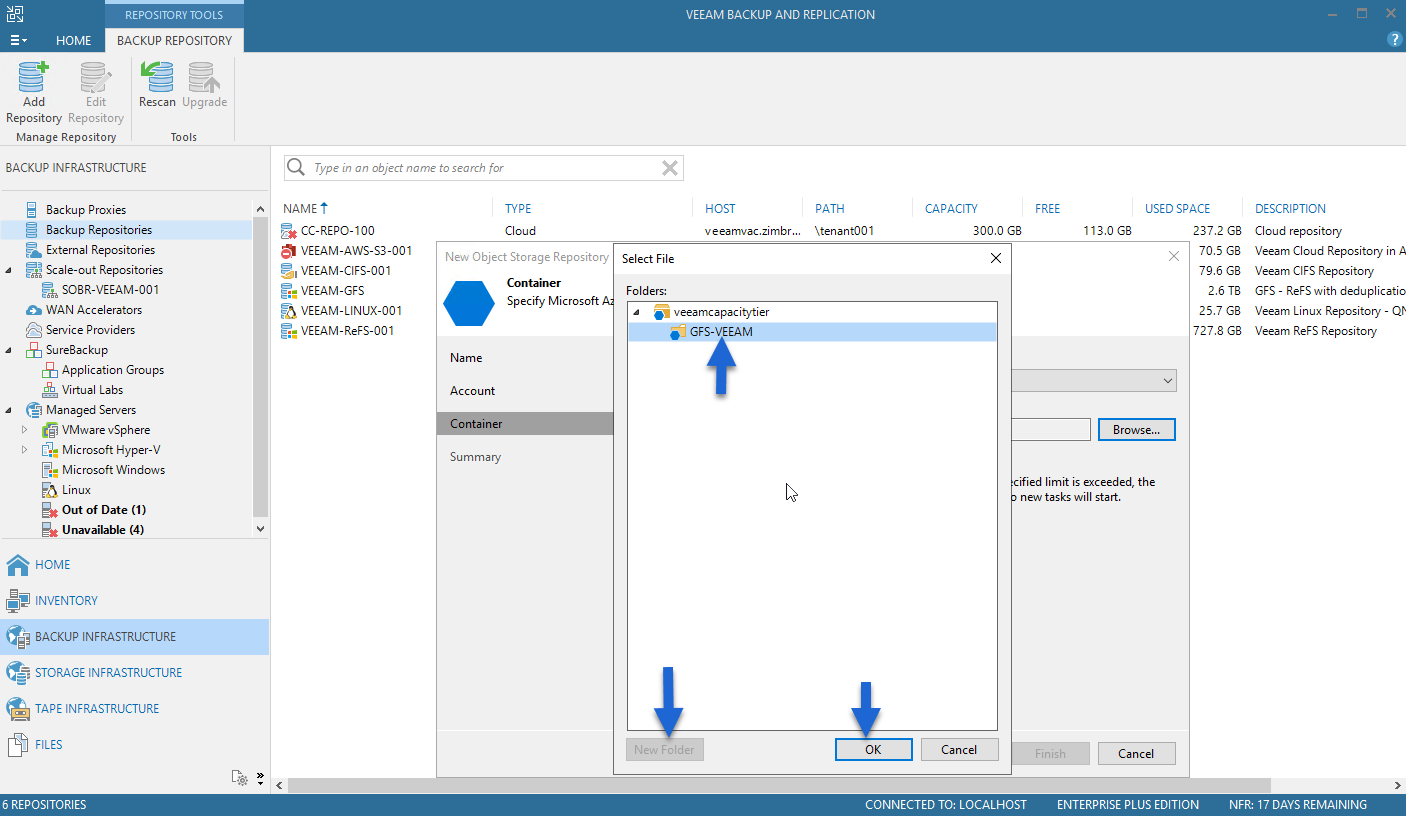Cancel the Select File dialog
1406x816 pixels.
959,750
